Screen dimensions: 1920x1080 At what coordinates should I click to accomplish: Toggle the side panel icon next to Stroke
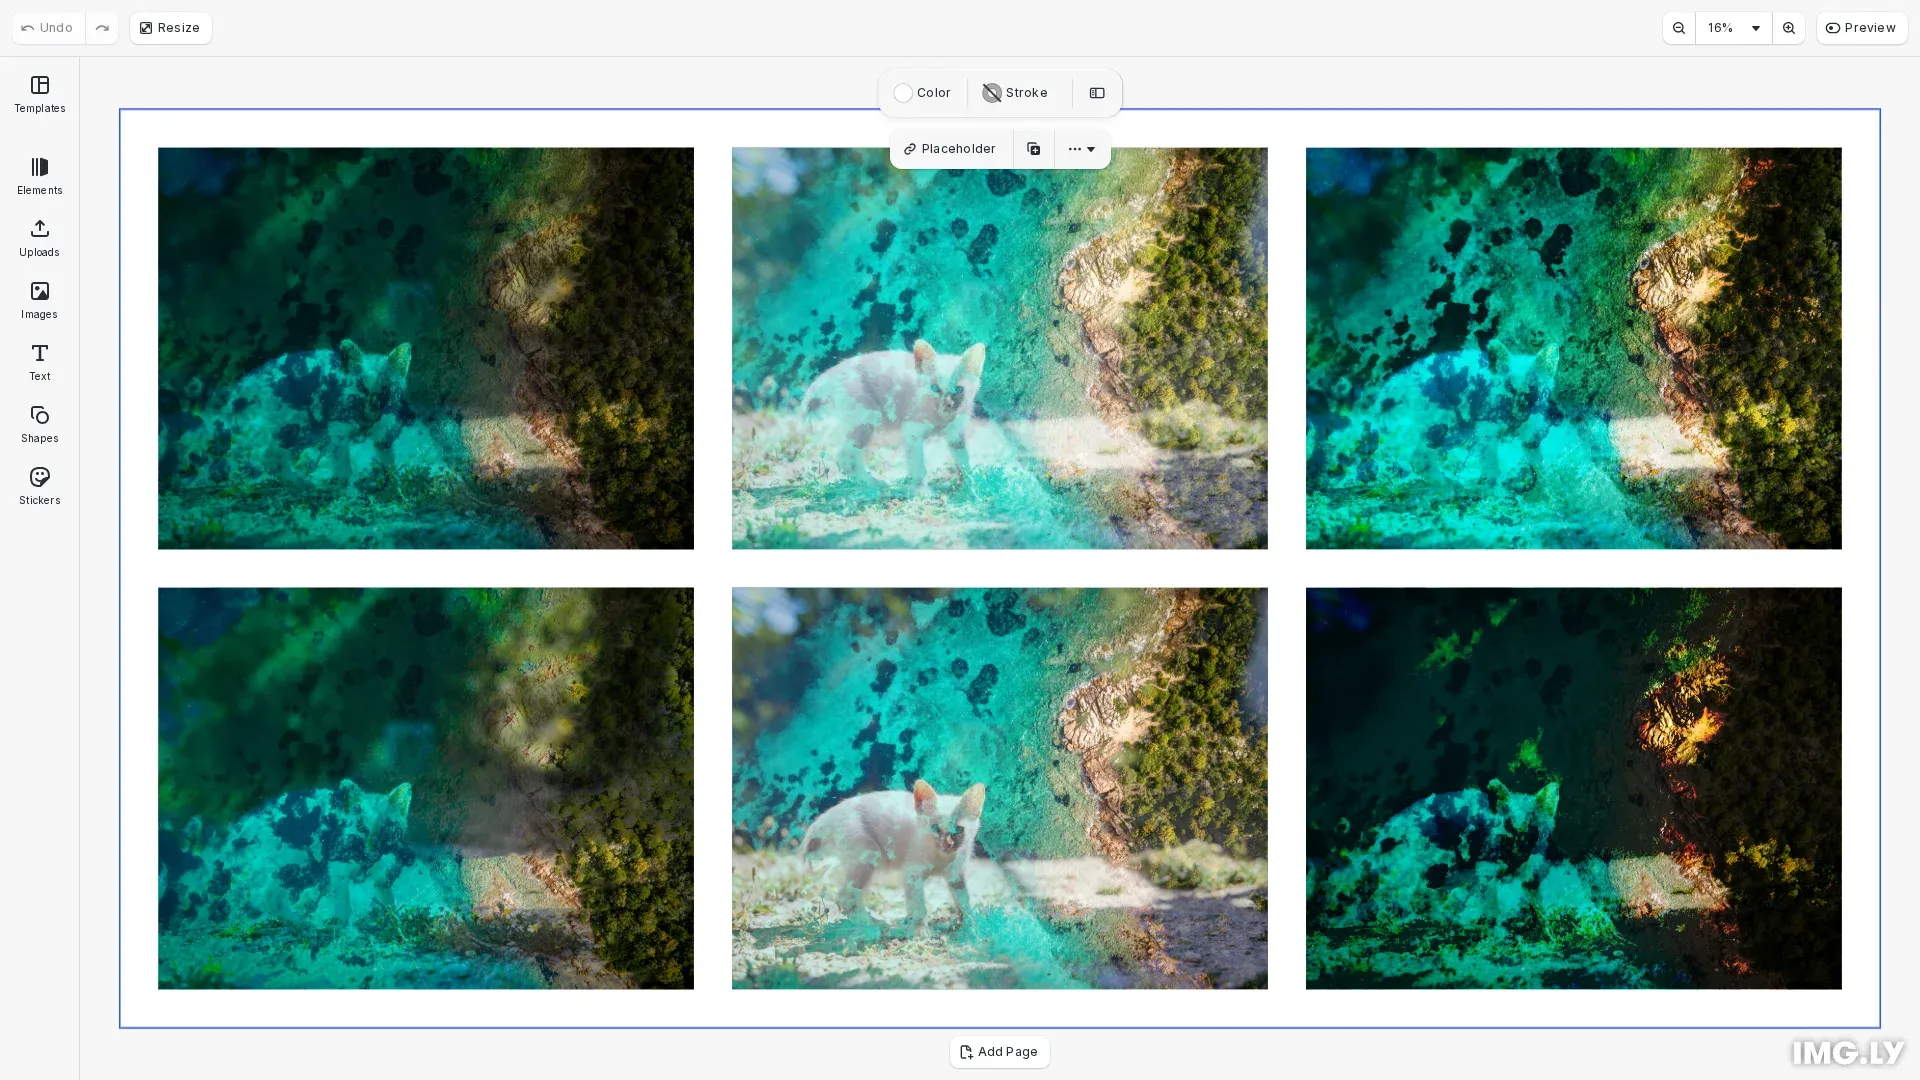tap(1097, 92)
